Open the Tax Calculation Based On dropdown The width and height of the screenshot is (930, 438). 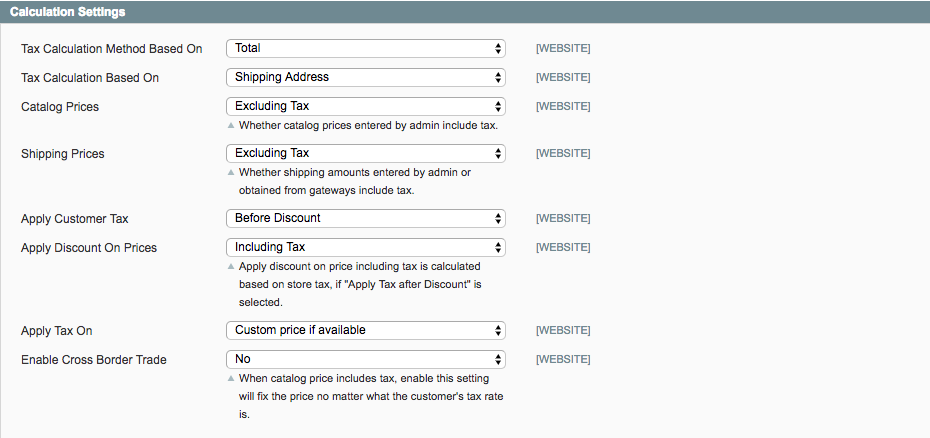coord(366,77)
